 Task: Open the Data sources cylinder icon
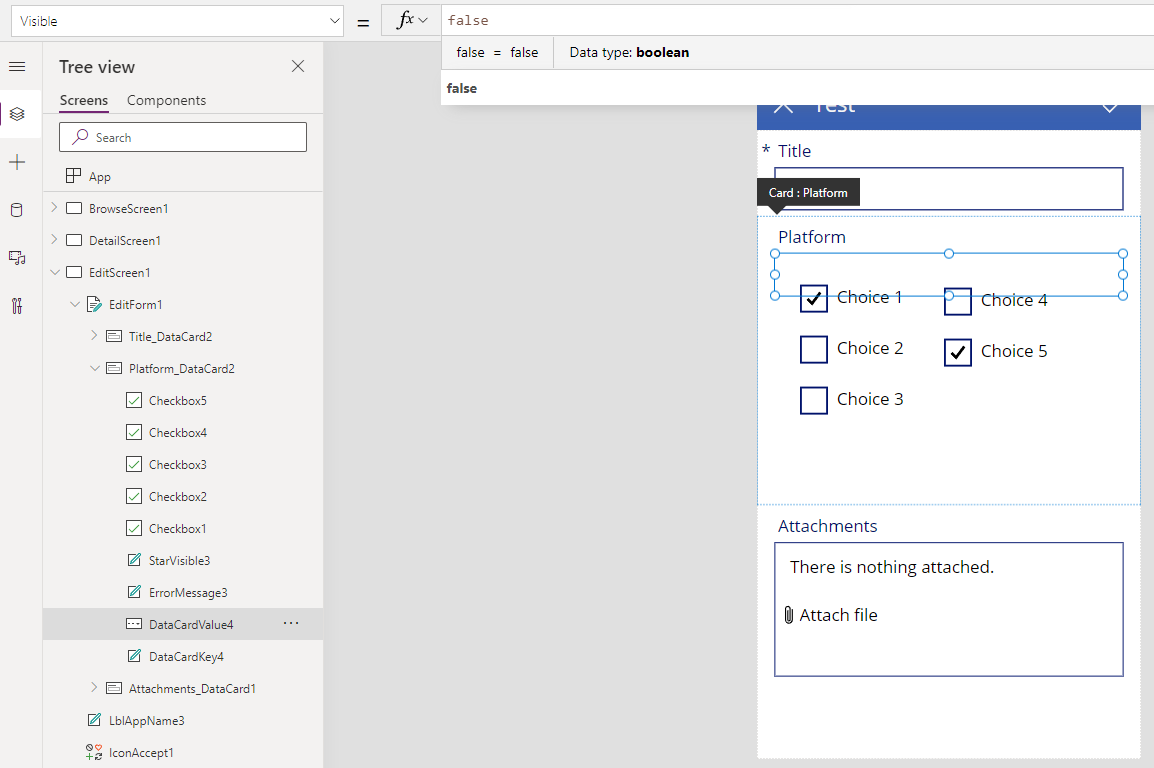[x=16, y=209]
